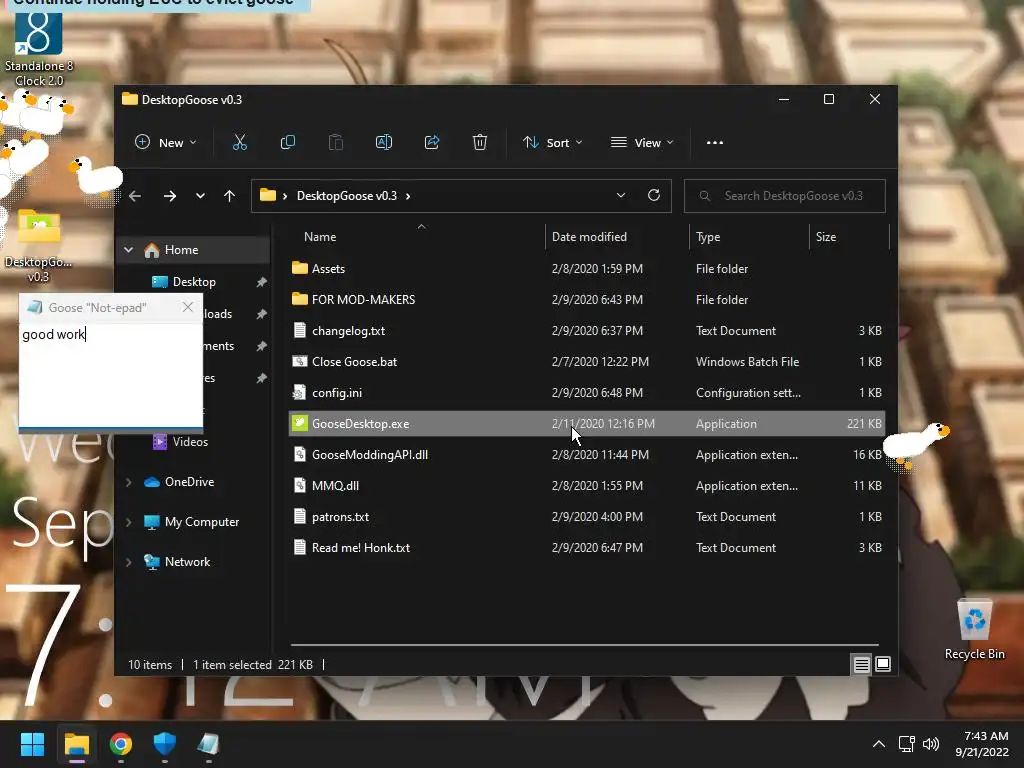Screen dimensions: 1024x768
Task: Close the Goose Not-epad window
Action: click(x=187, y=307)
